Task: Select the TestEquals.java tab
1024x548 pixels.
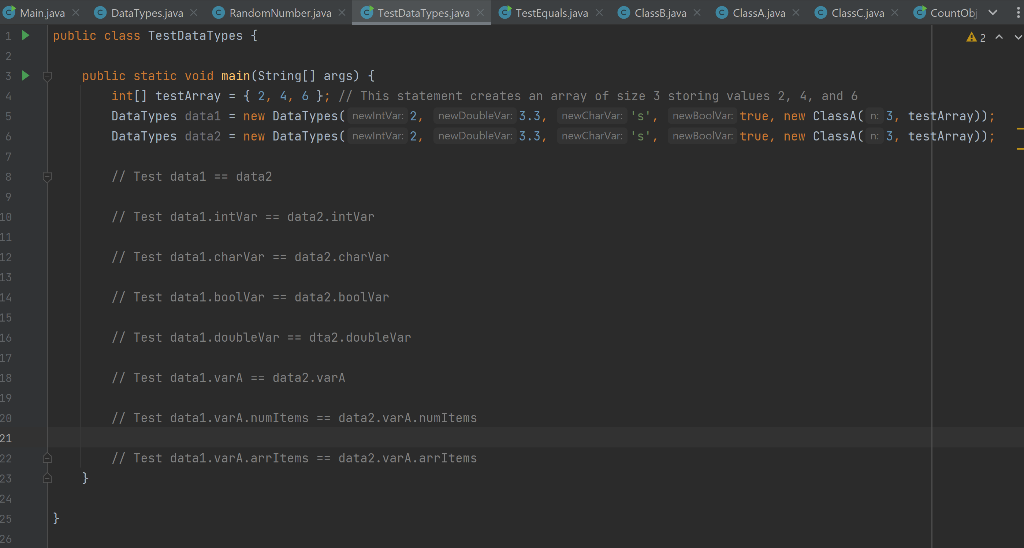Action: [552, 12]
